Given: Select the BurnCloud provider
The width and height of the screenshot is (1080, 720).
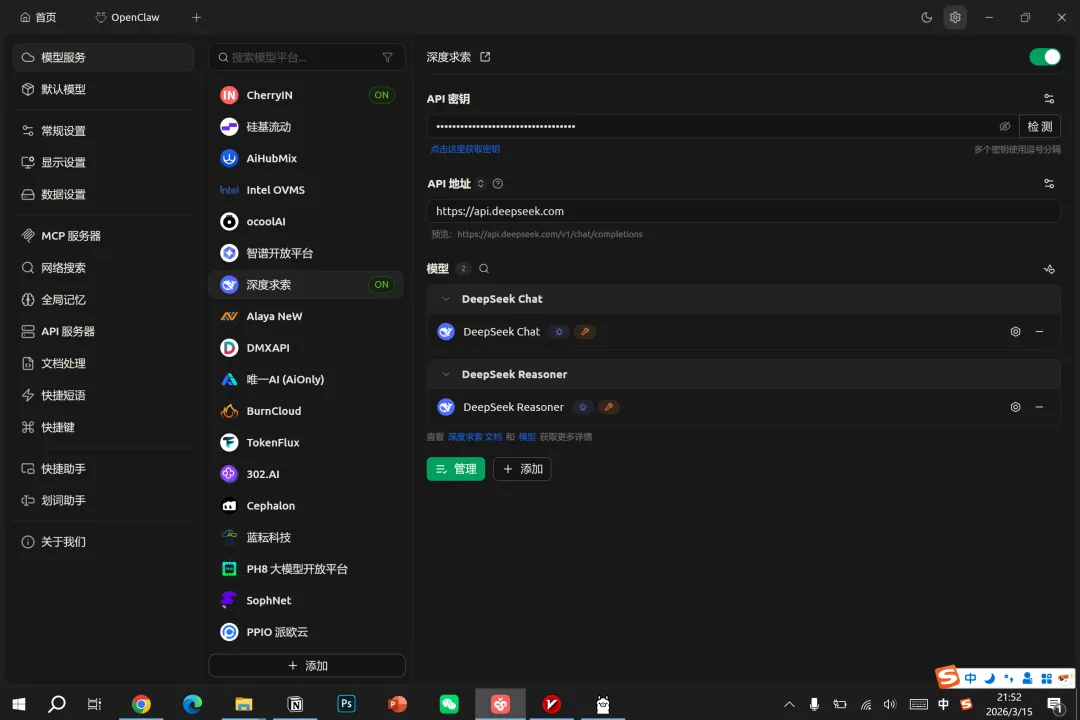Looking at the screenshot, I should point(307,411).
